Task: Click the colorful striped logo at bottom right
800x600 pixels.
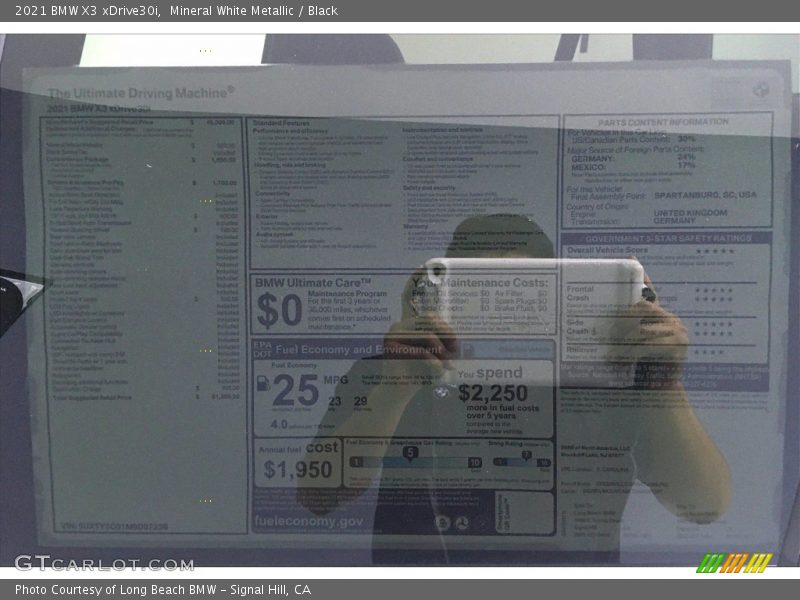Action: coord(735,563)
